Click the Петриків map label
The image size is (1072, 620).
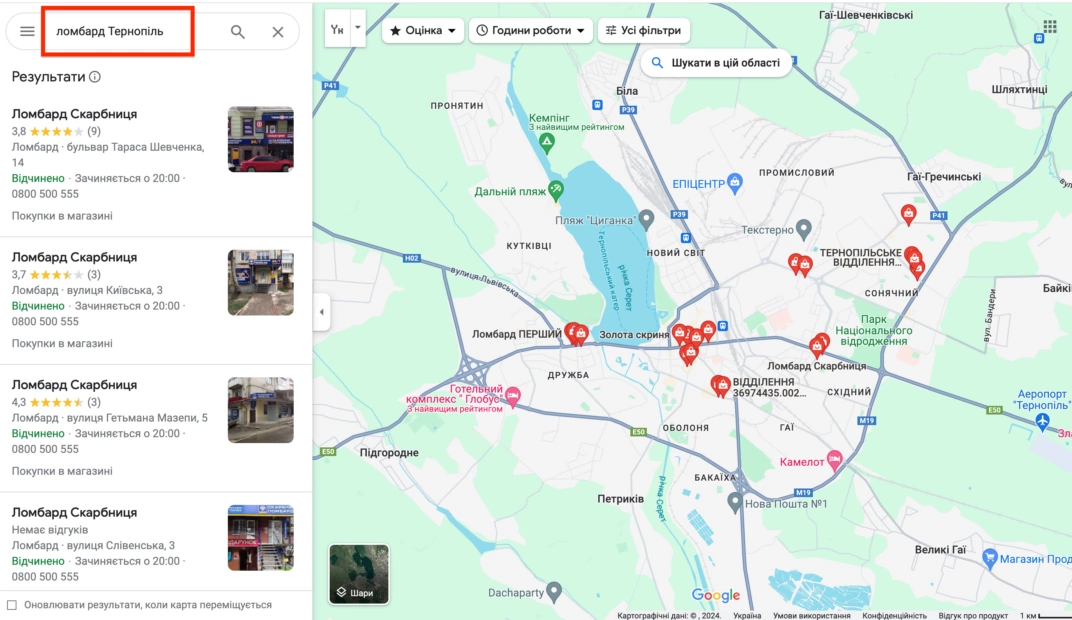[620, 499]
